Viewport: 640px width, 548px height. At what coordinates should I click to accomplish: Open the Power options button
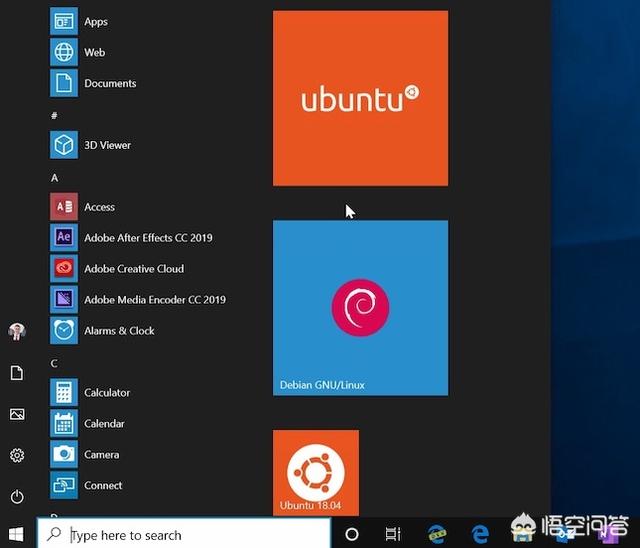(17, 496)
